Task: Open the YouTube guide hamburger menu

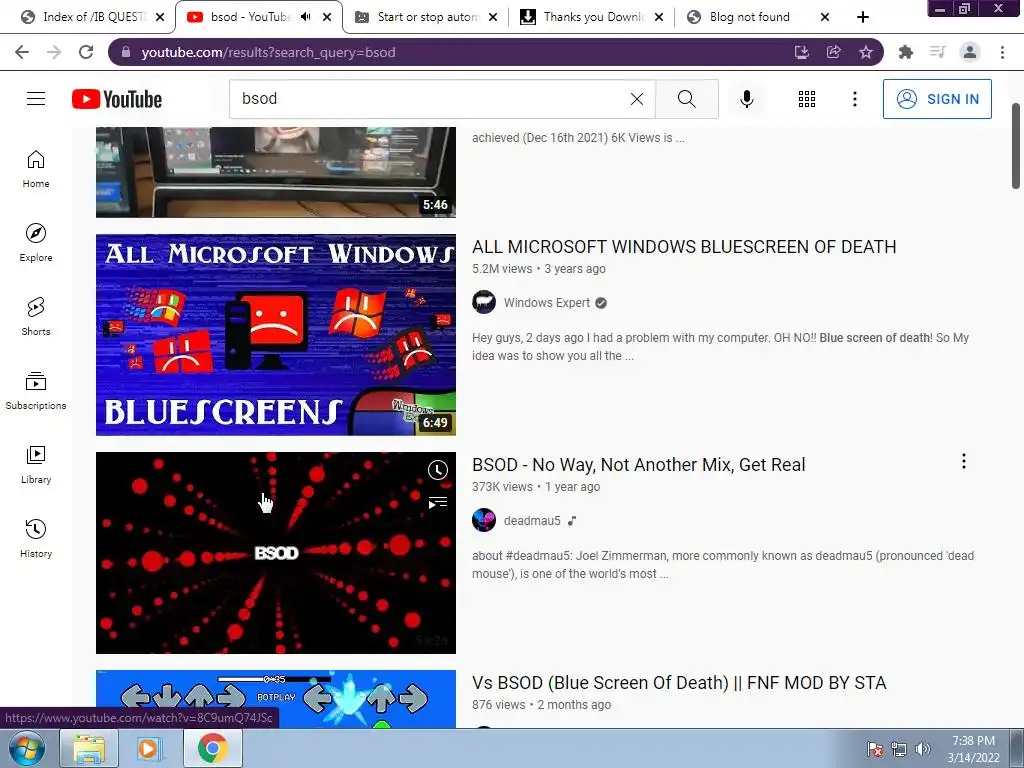Action: (36, 99)
